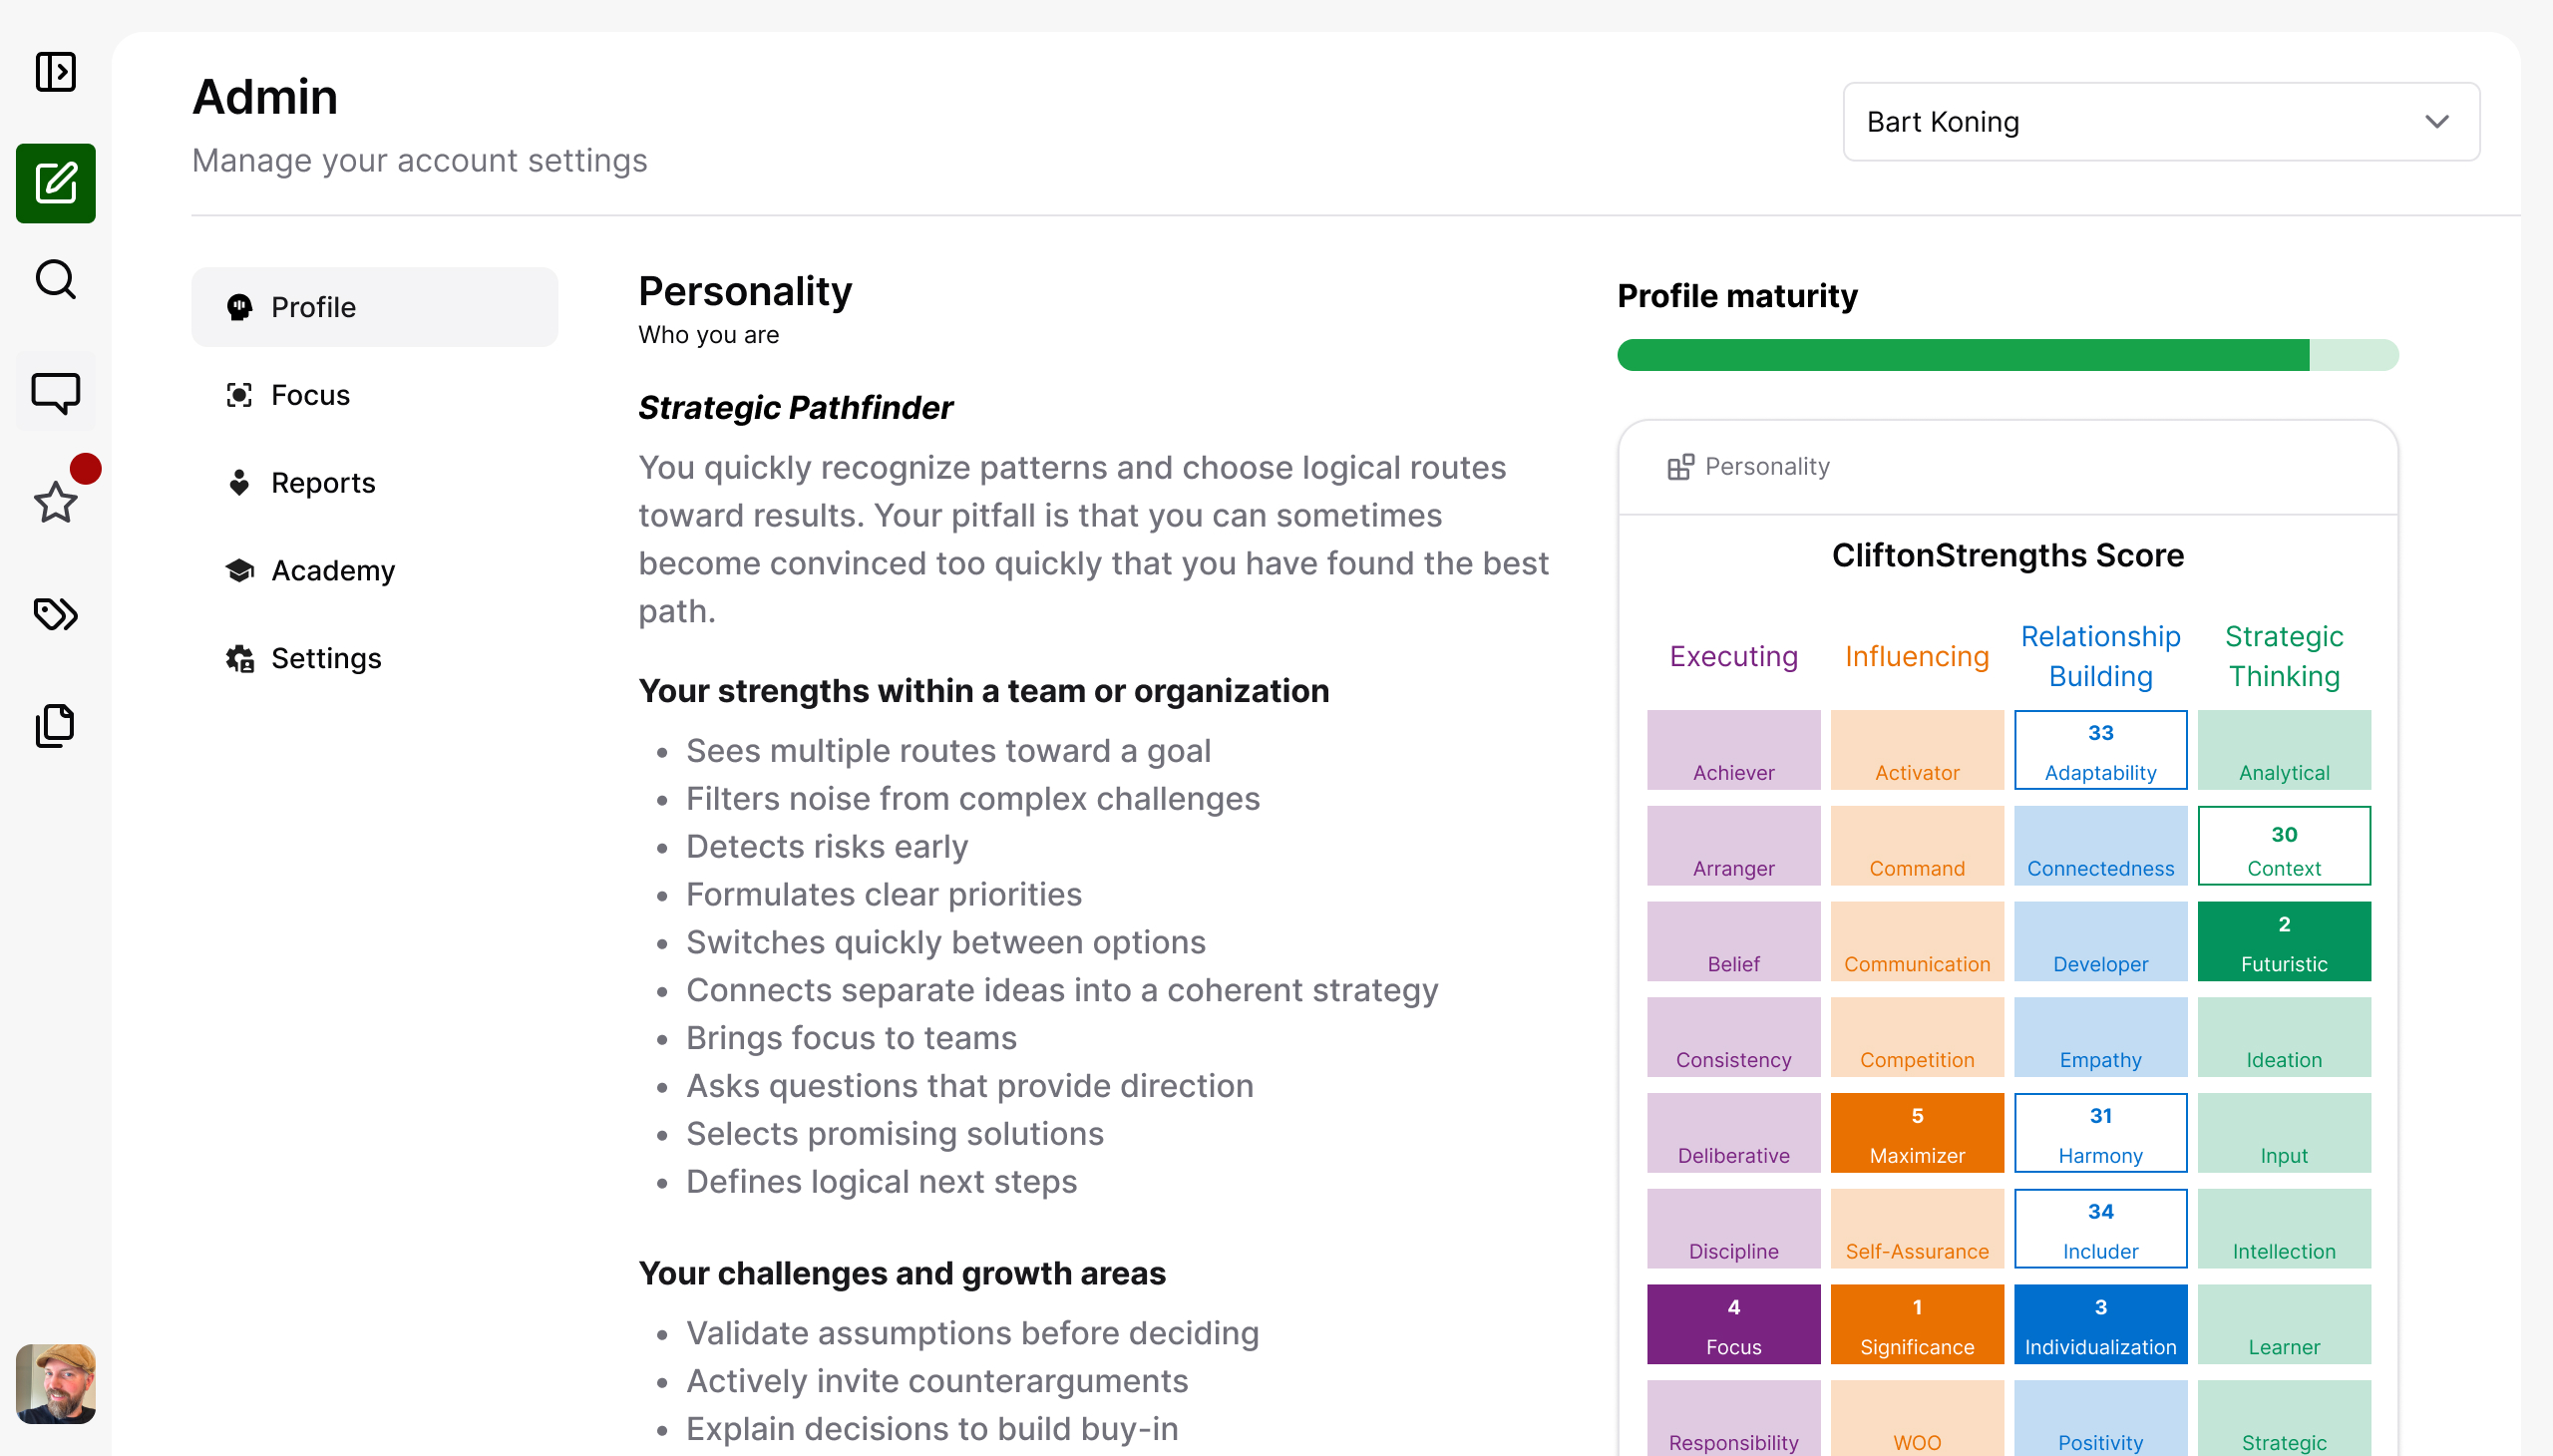The image size is (2553, 1456).
Task: Click the Futuristic strength tile
Action: click(2283, 941)
